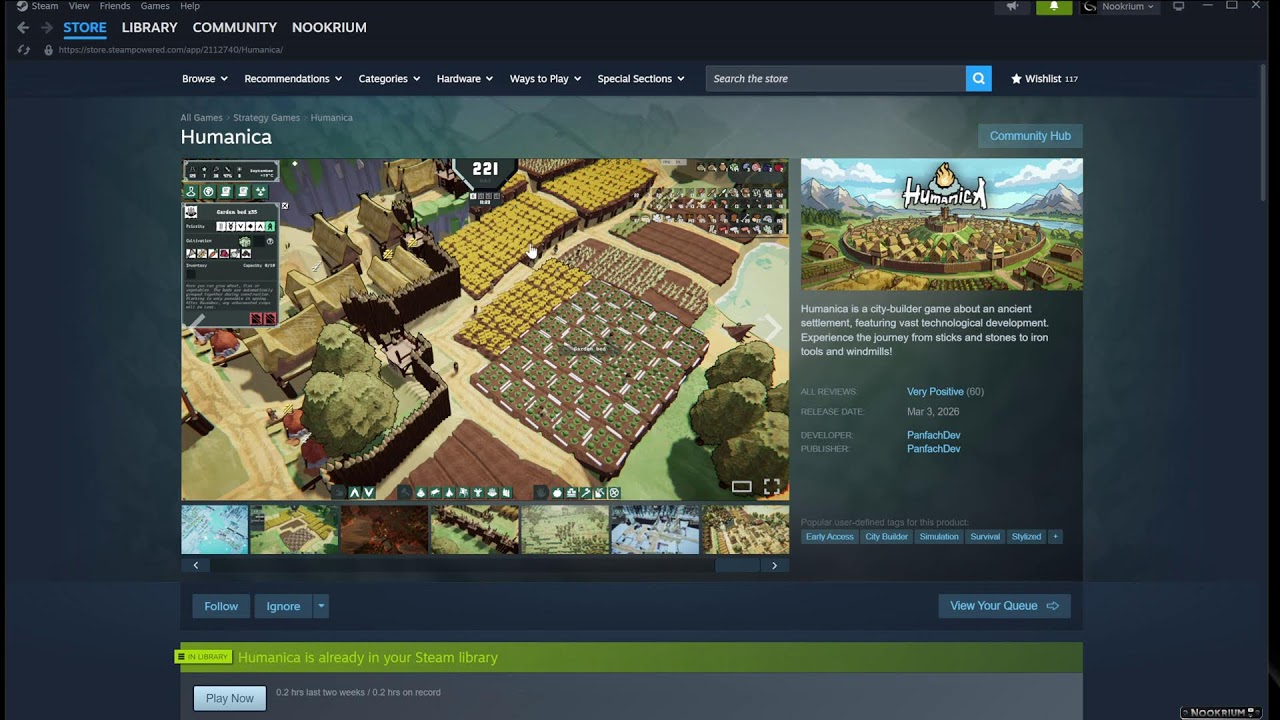The width and height of the screenshot is (1280, 720).
Task: Click the plus button to add tags
Action: (1055, 537)
